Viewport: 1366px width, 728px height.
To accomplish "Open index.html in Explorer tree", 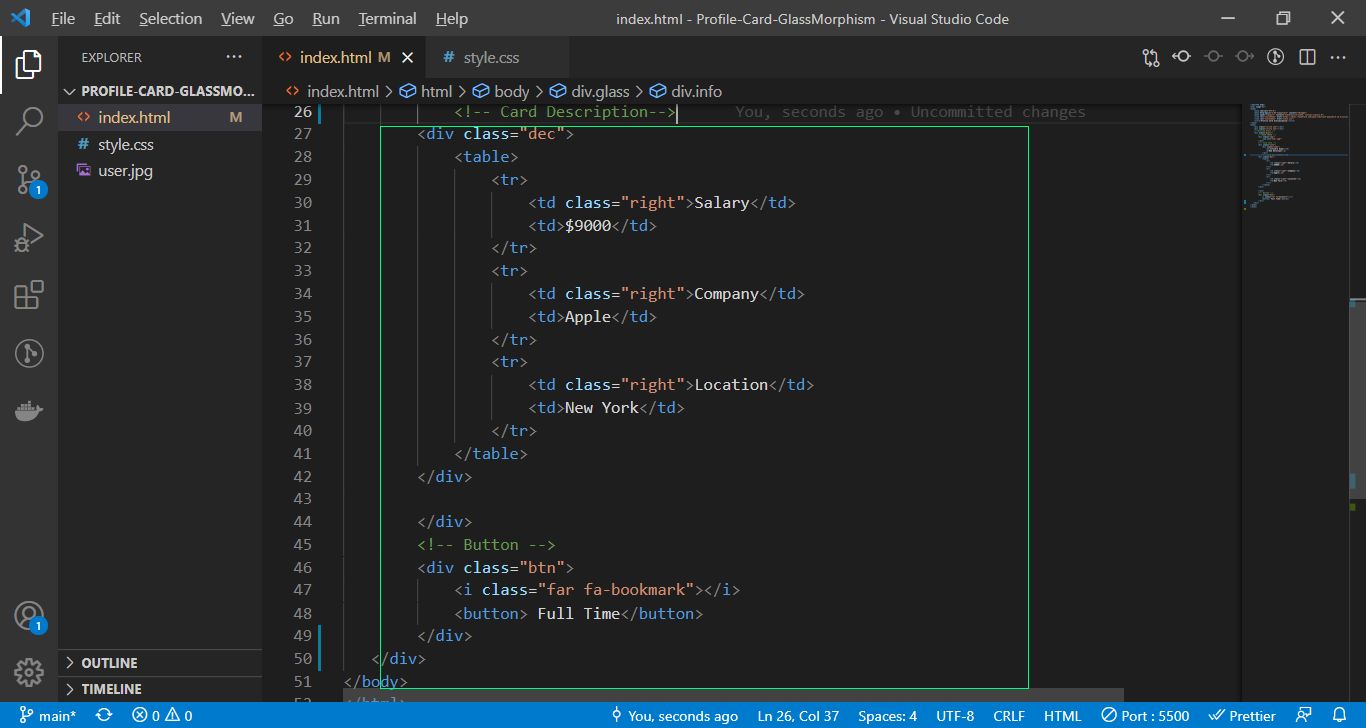I will [x=160, y=117].
